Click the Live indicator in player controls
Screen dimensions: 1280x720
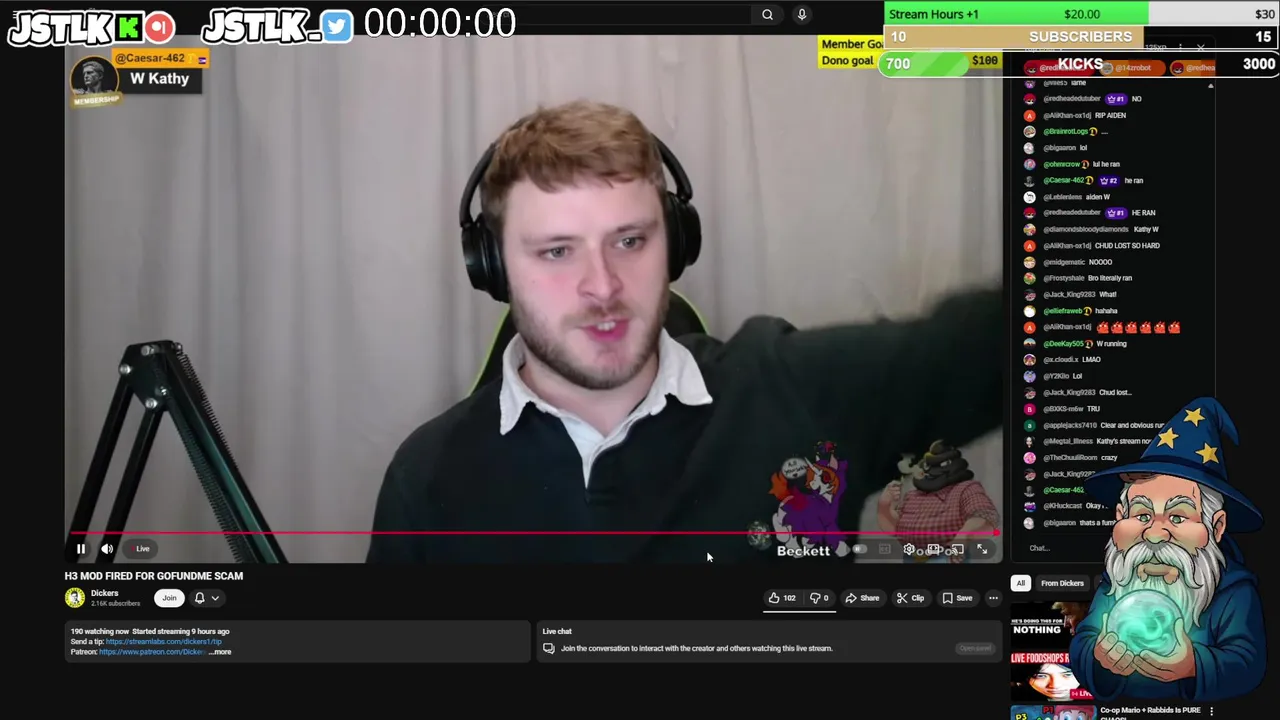142,549
